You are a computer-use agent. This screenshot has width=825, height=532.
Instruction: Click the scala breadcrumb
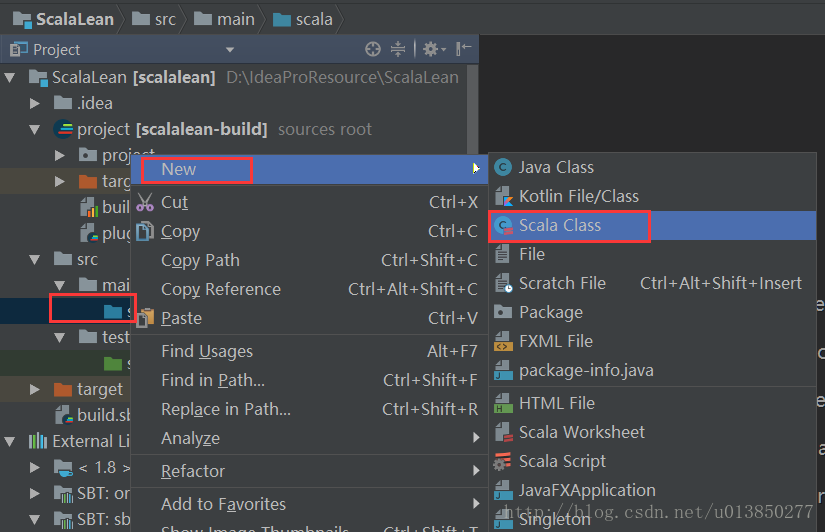click(303, 19)
